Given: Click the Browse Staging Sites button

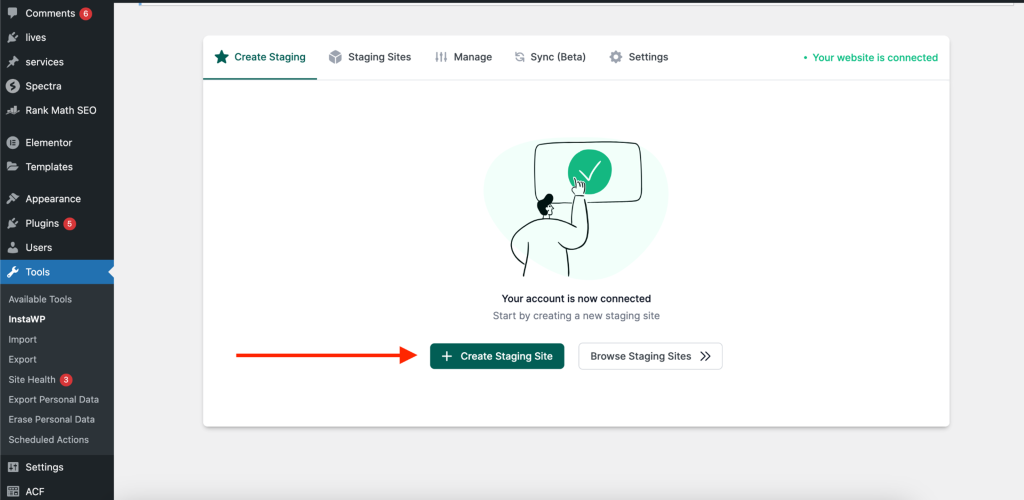Looking at the screenshot, I should [650, 356].
